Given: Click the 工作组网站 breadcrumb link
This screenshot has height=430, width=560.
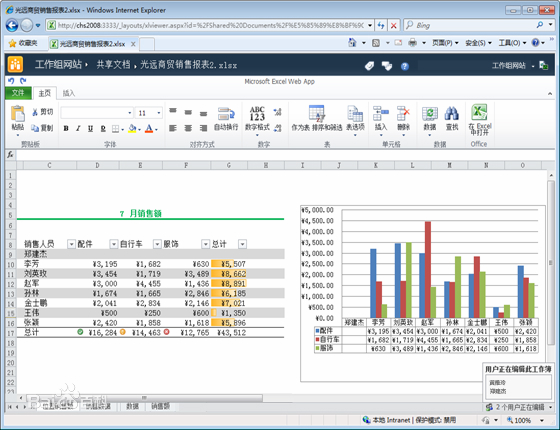Looking at the screenshot, I should click(58, 65).
